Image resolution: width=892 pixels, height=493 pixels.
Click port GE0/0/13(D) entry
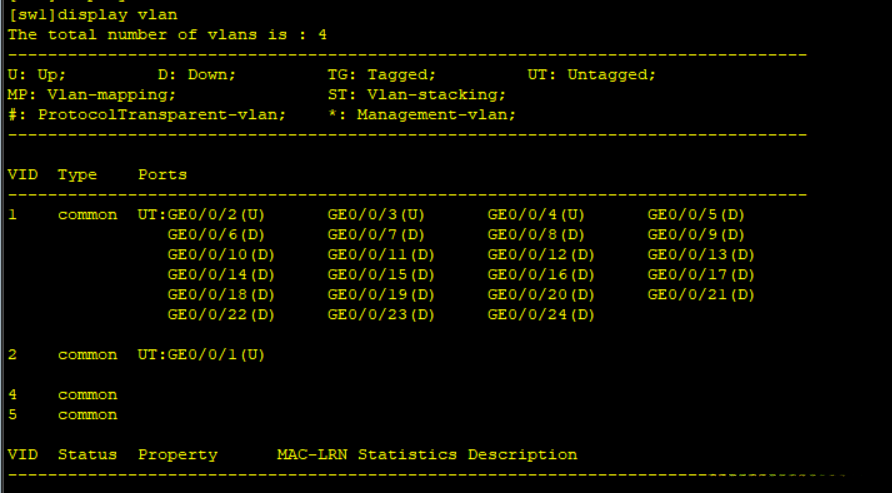(x=701, y=254)
